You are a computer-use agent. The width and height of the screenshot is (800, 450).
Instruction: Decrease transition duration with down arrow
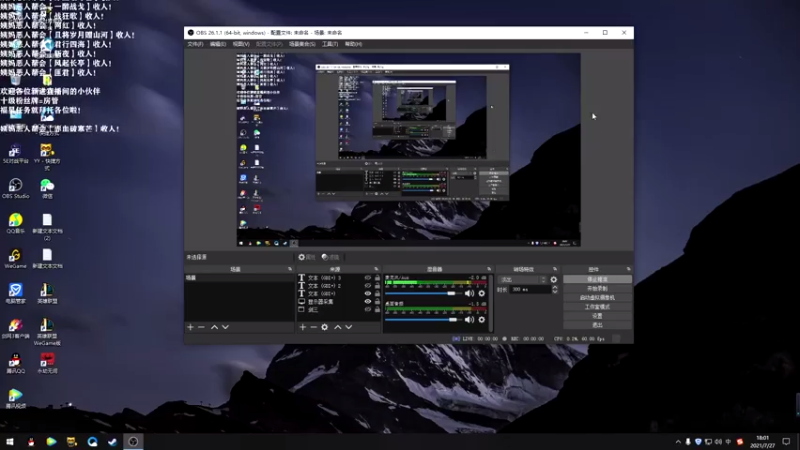click(x=555, y=291)
